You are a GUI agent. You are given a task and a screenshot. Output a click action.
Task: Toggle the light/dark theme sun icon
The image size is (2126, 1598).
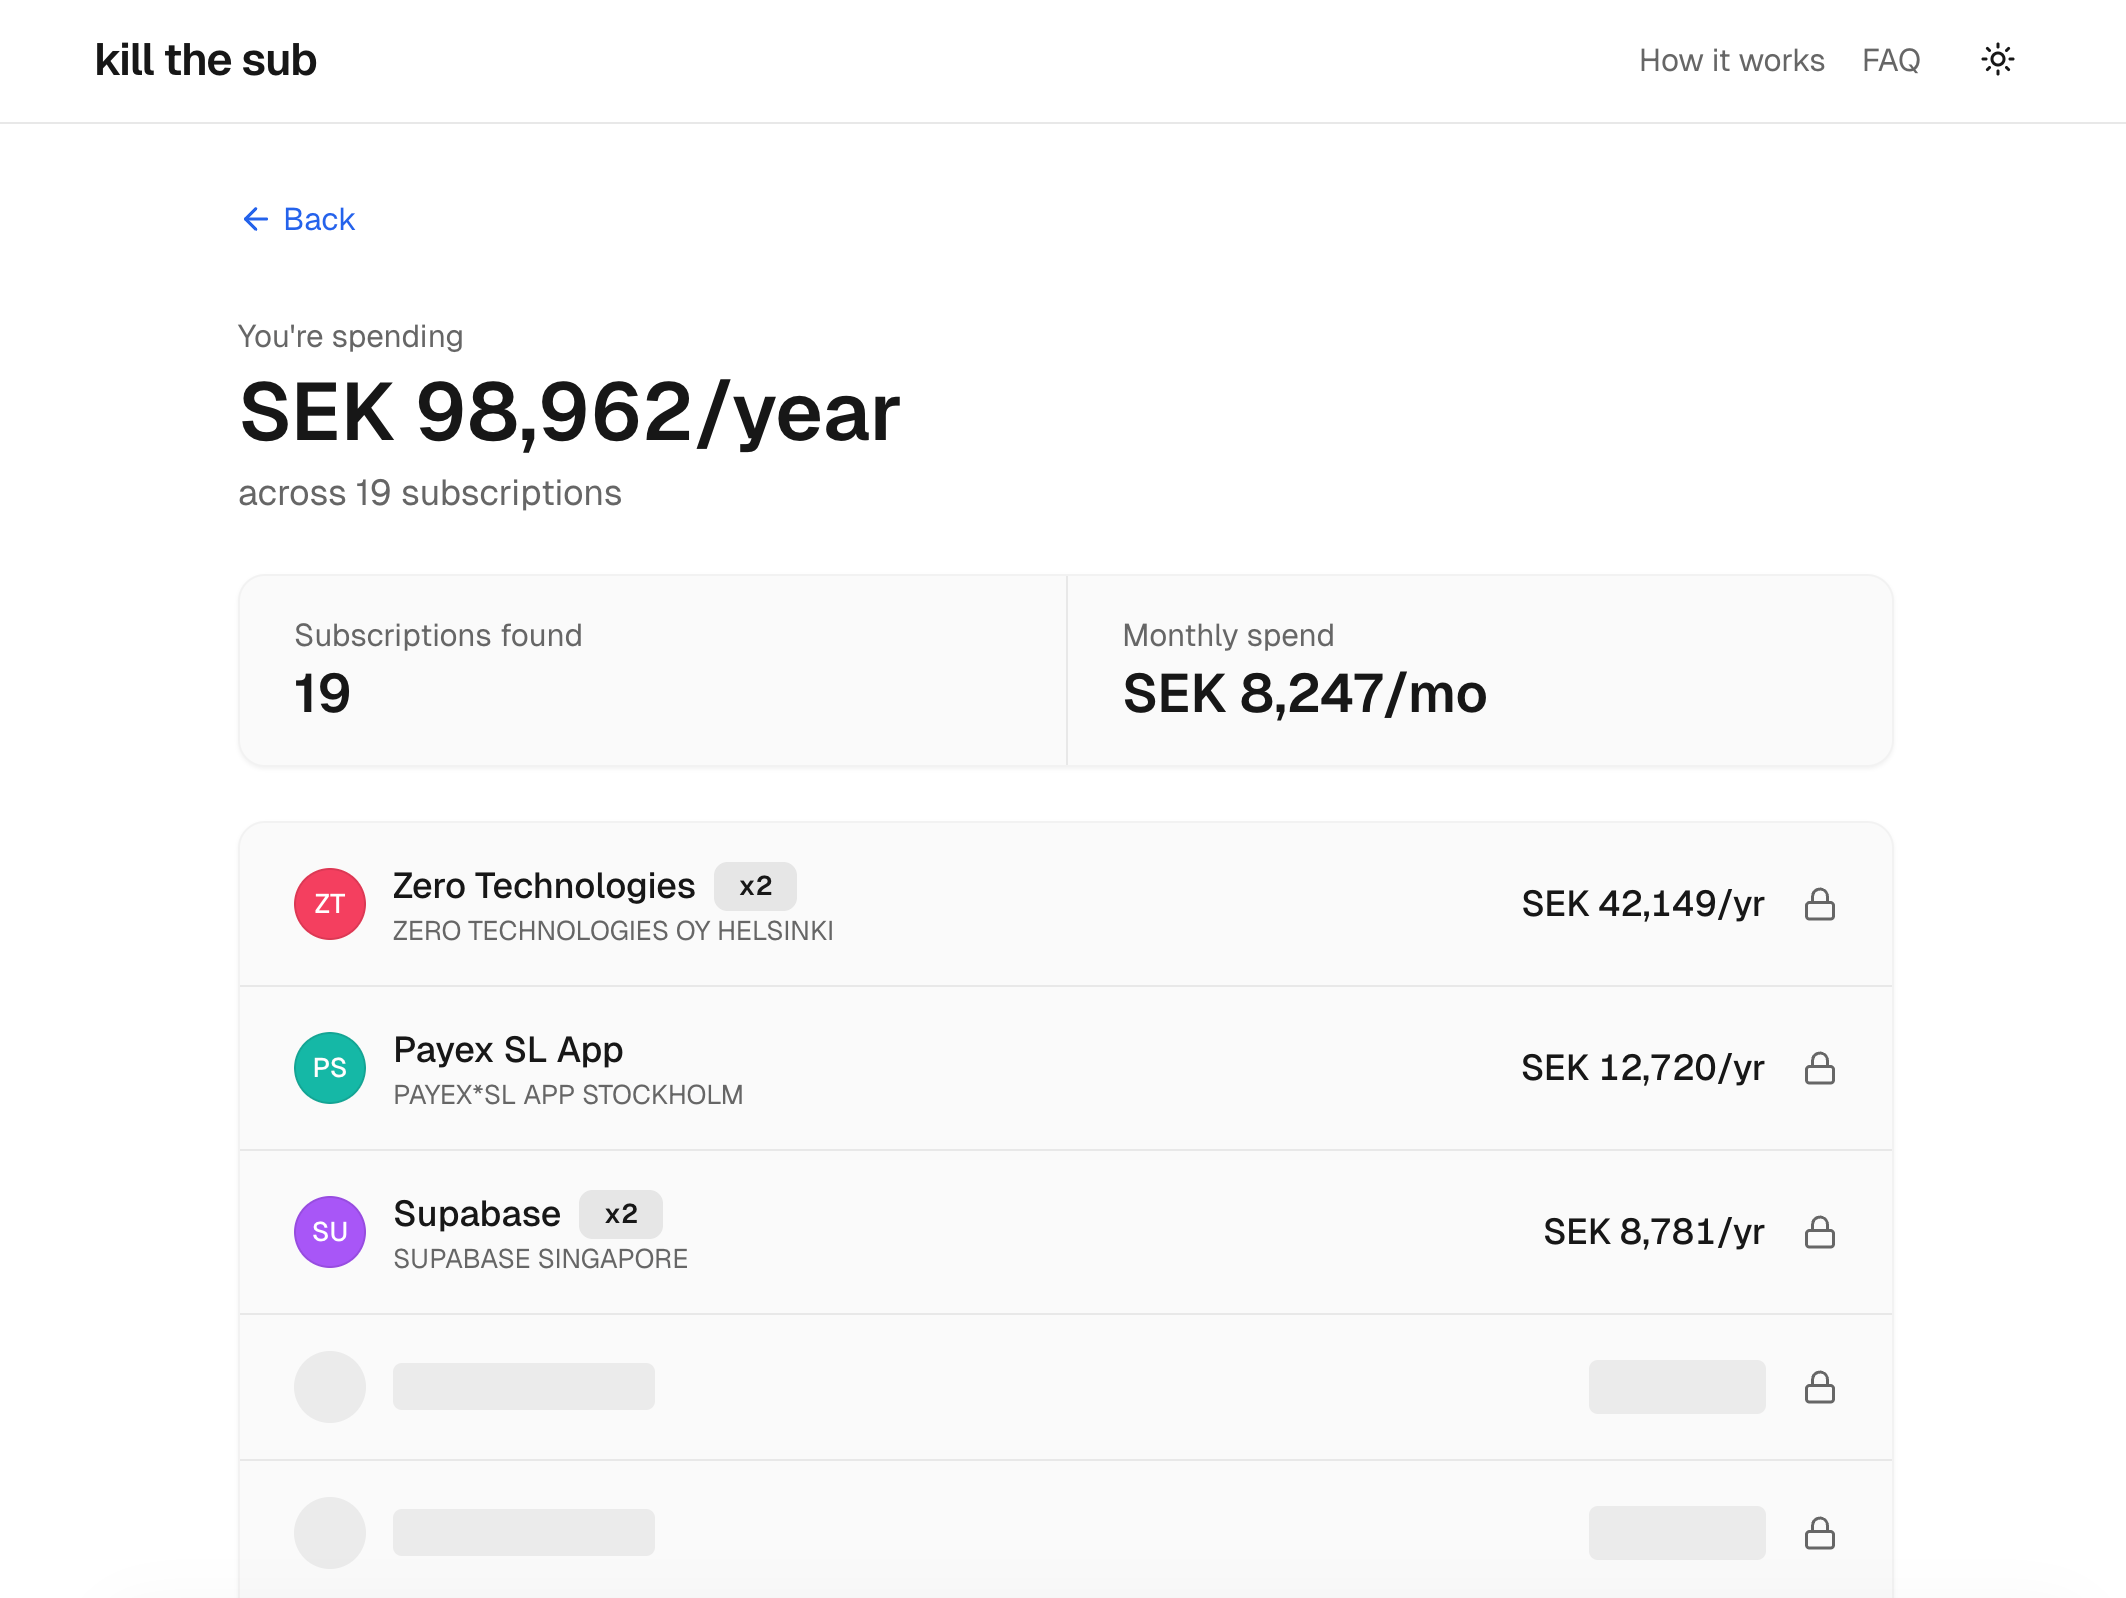click(x=1997, y=60)
